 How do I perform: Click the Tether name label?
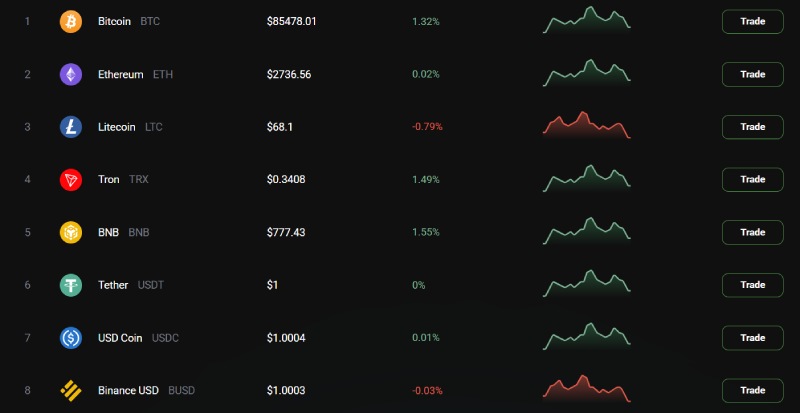113,285
